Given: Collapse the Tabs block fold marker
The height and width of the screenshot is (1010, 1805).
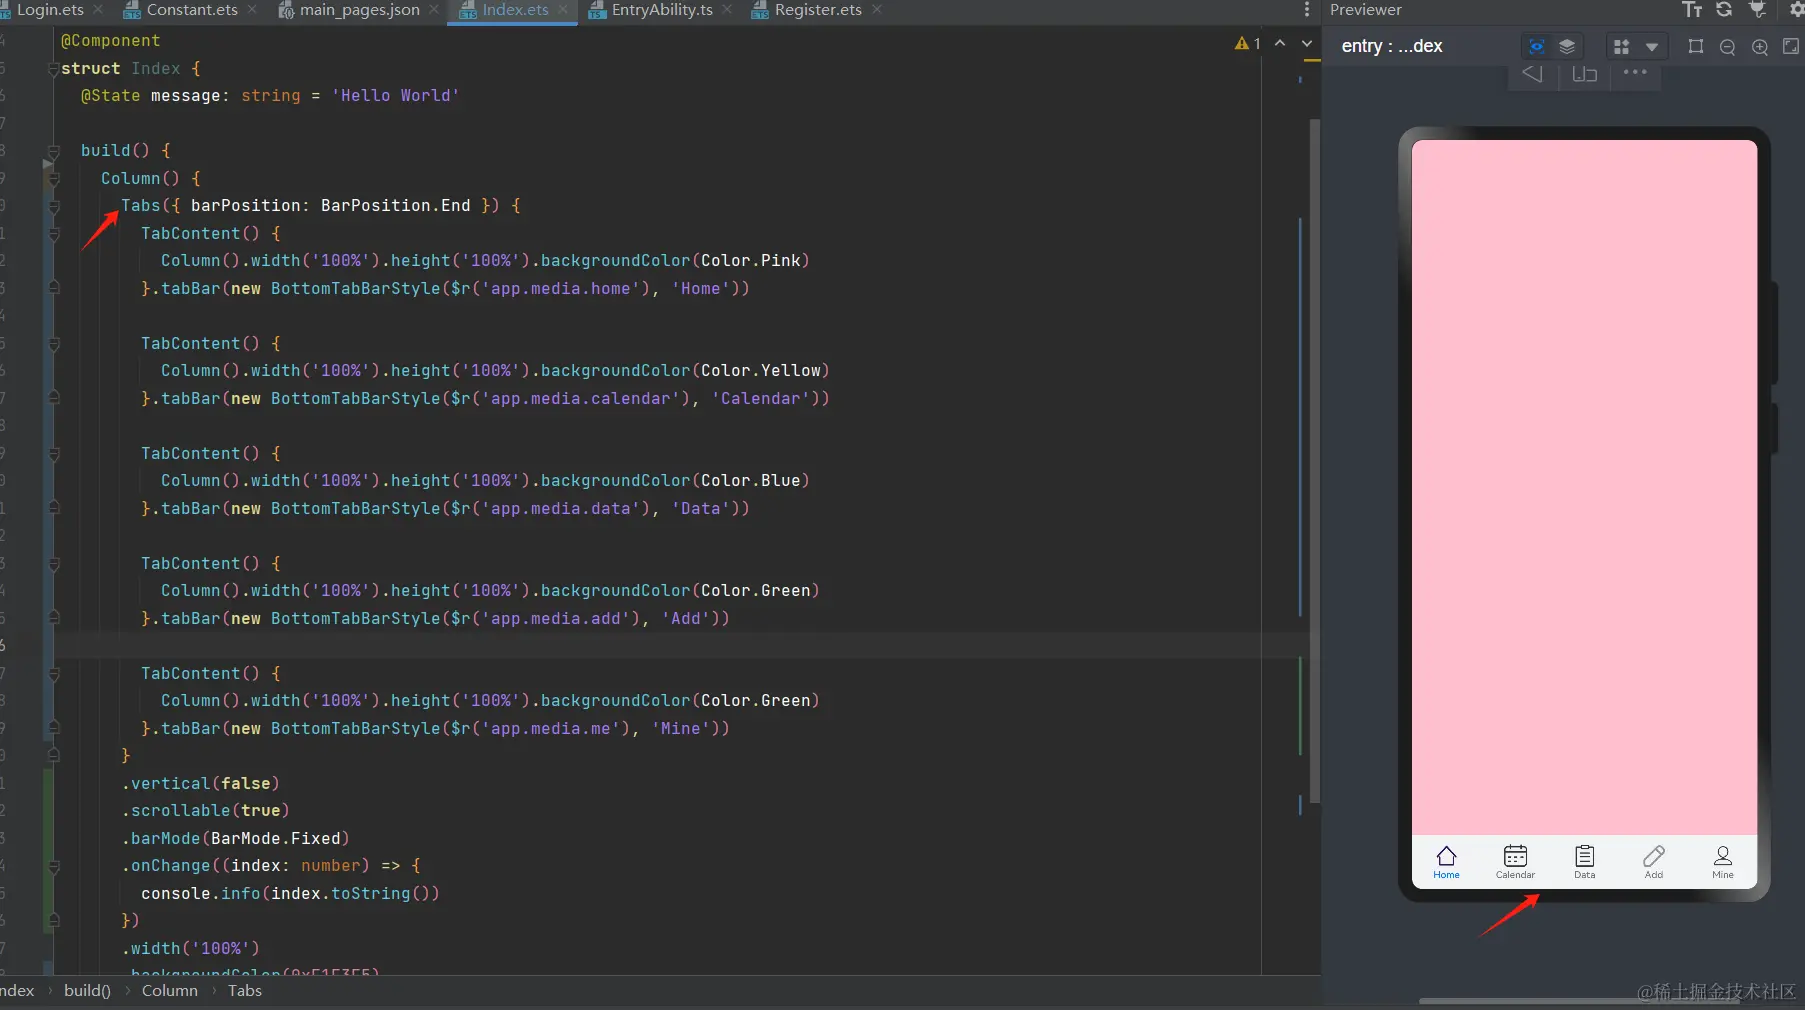Looking at the screenshot, I should tap(54, 206).
